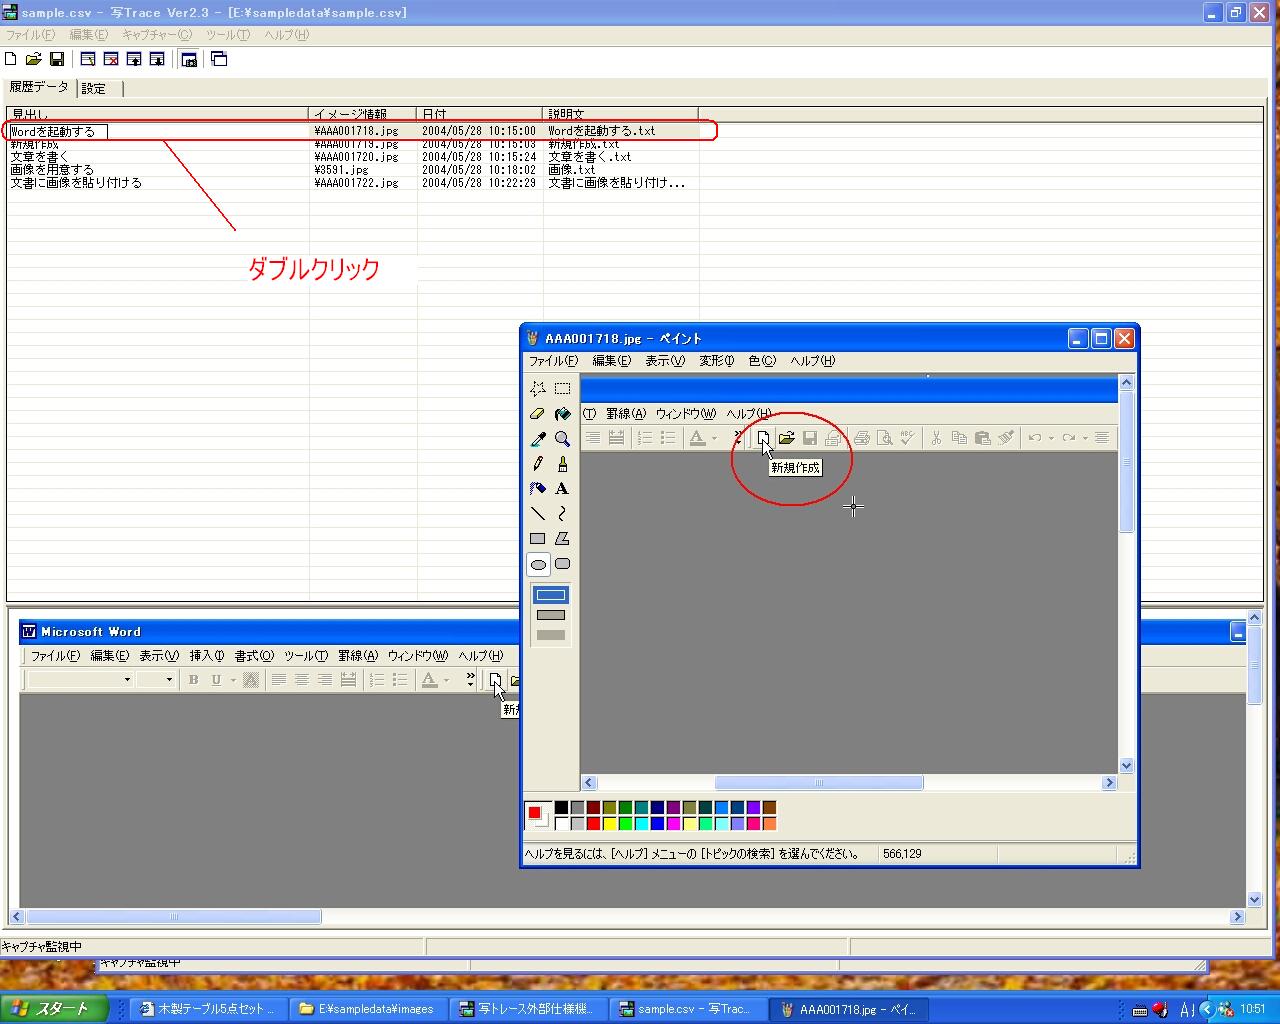Select the 文章を書く row
The height and width of the screenshot is (1024, 1280).
pos(352,157)
